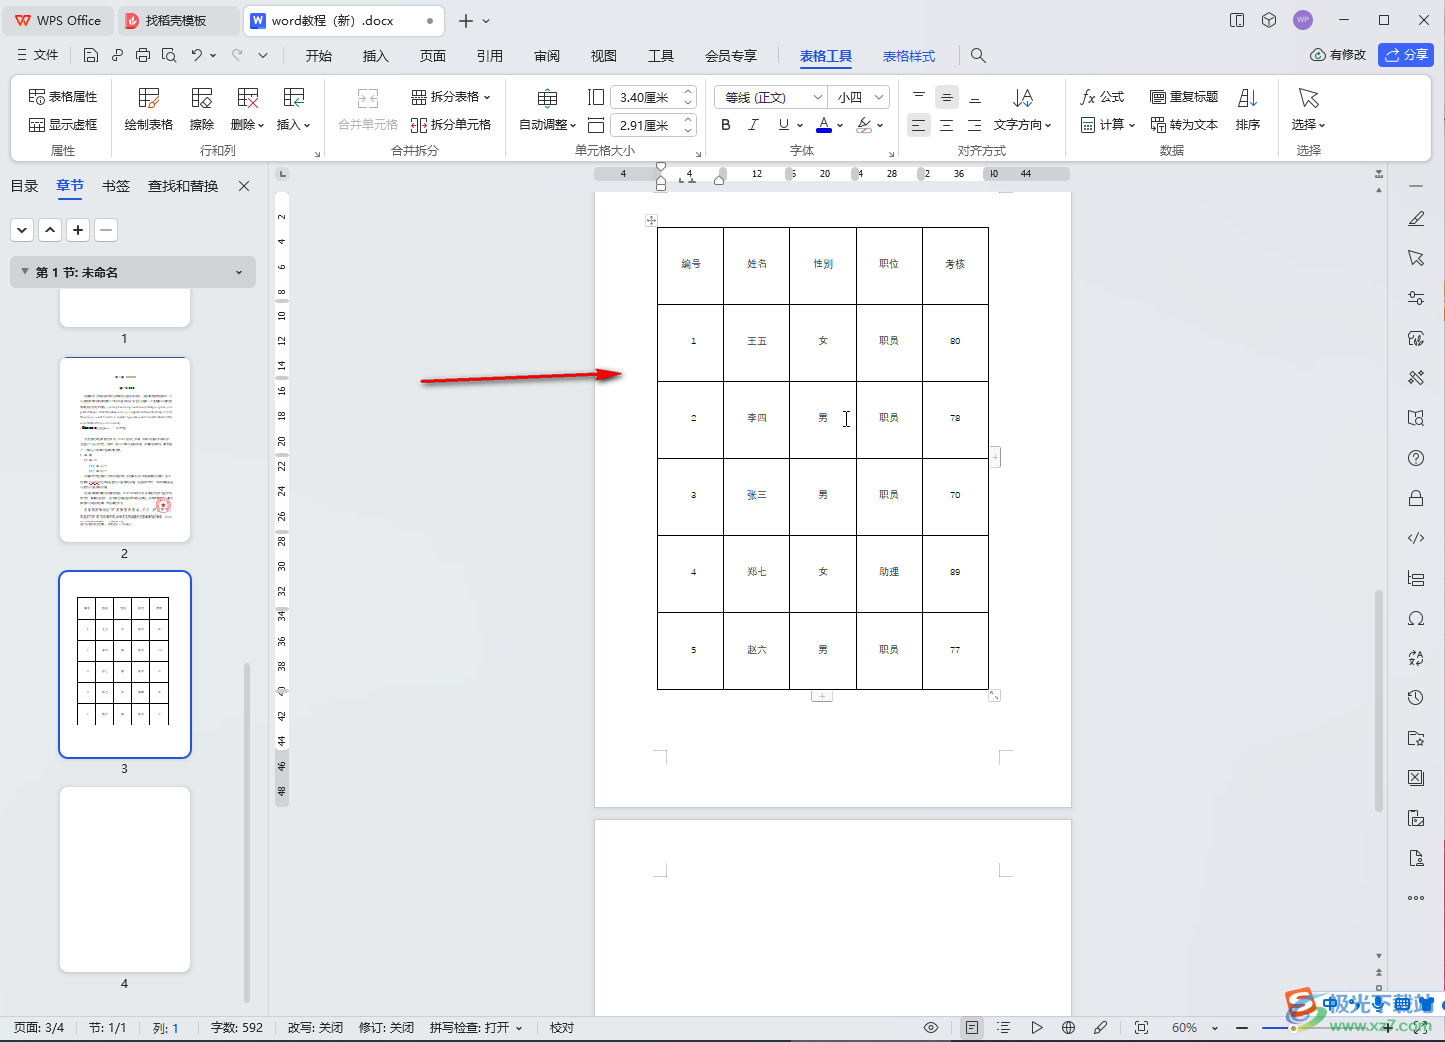Image resolution: width=1445 pixels, height=1042 pixels.
Task: Open the Draw Table tool
Action: [x=149, y=108]
